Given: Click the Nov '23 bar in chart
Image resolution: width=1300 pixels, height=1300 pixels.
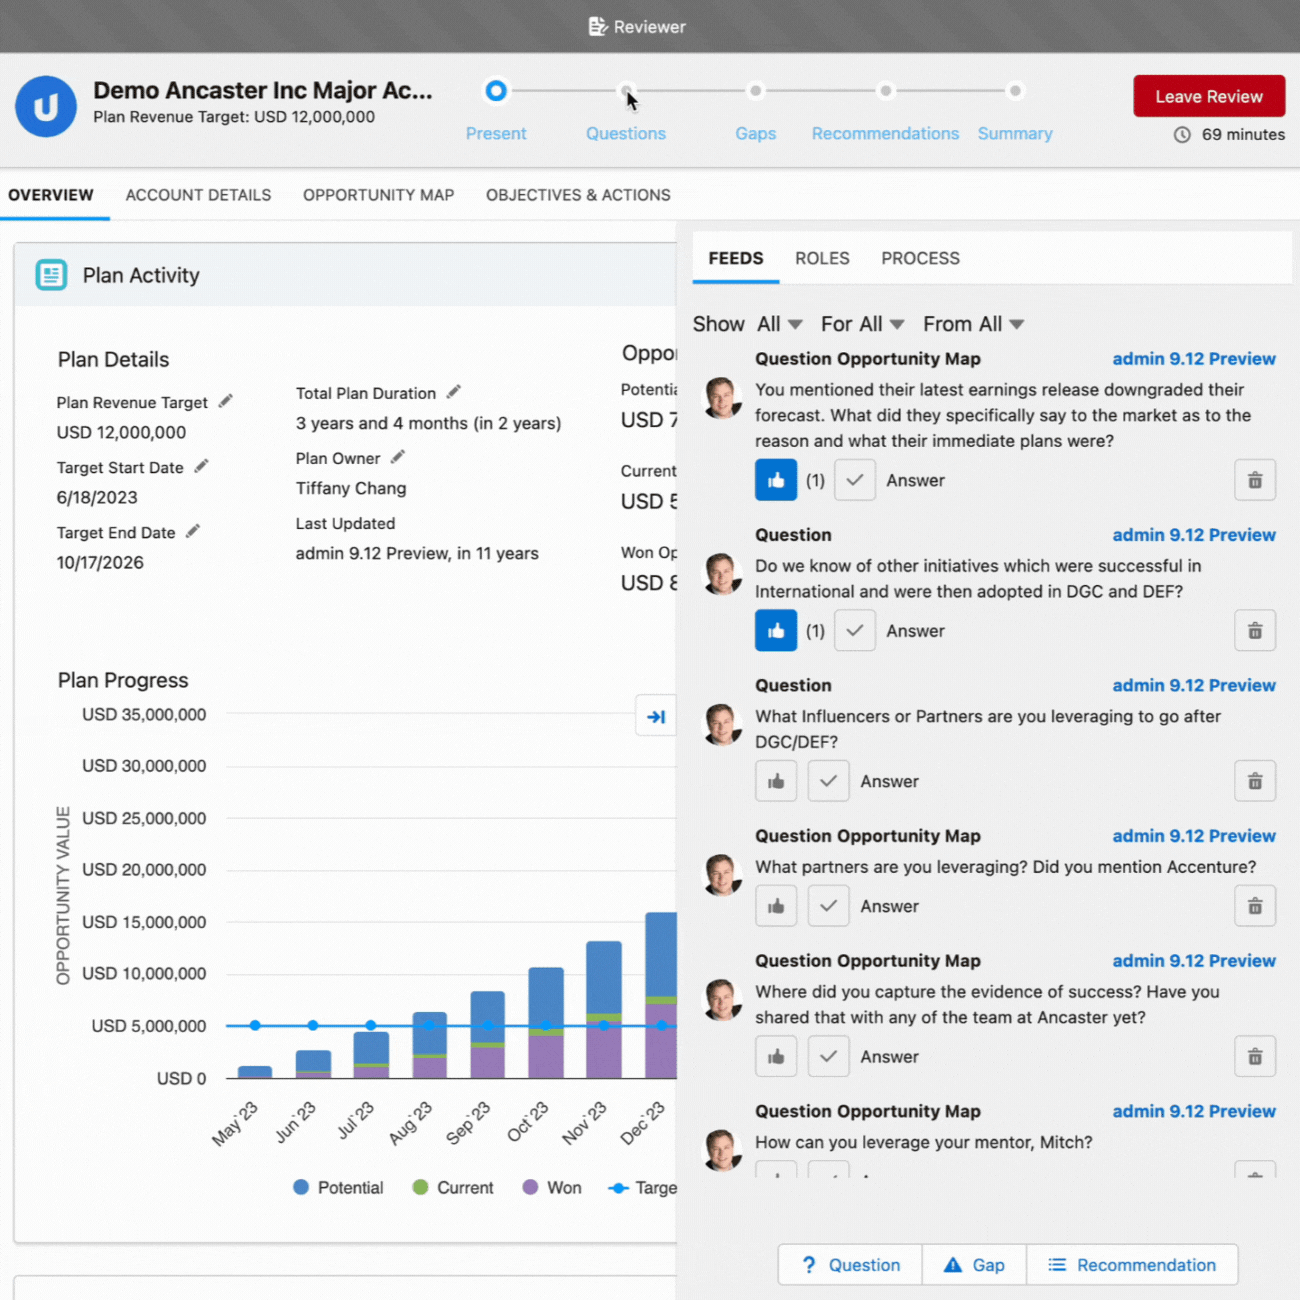Looking at the screenshot, I should (604, 1010).
